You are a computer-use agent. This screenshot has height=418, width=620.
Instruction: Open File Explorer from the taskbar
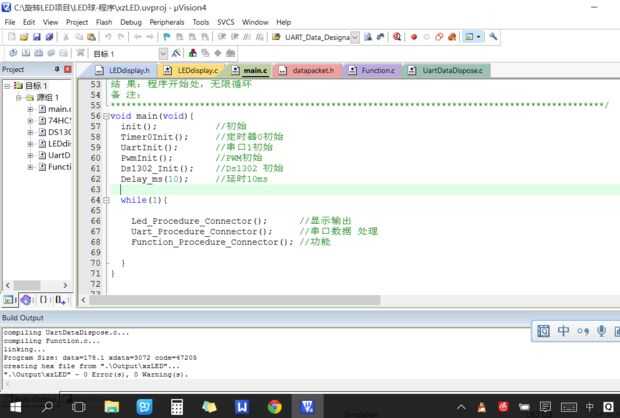pos(112,407)
